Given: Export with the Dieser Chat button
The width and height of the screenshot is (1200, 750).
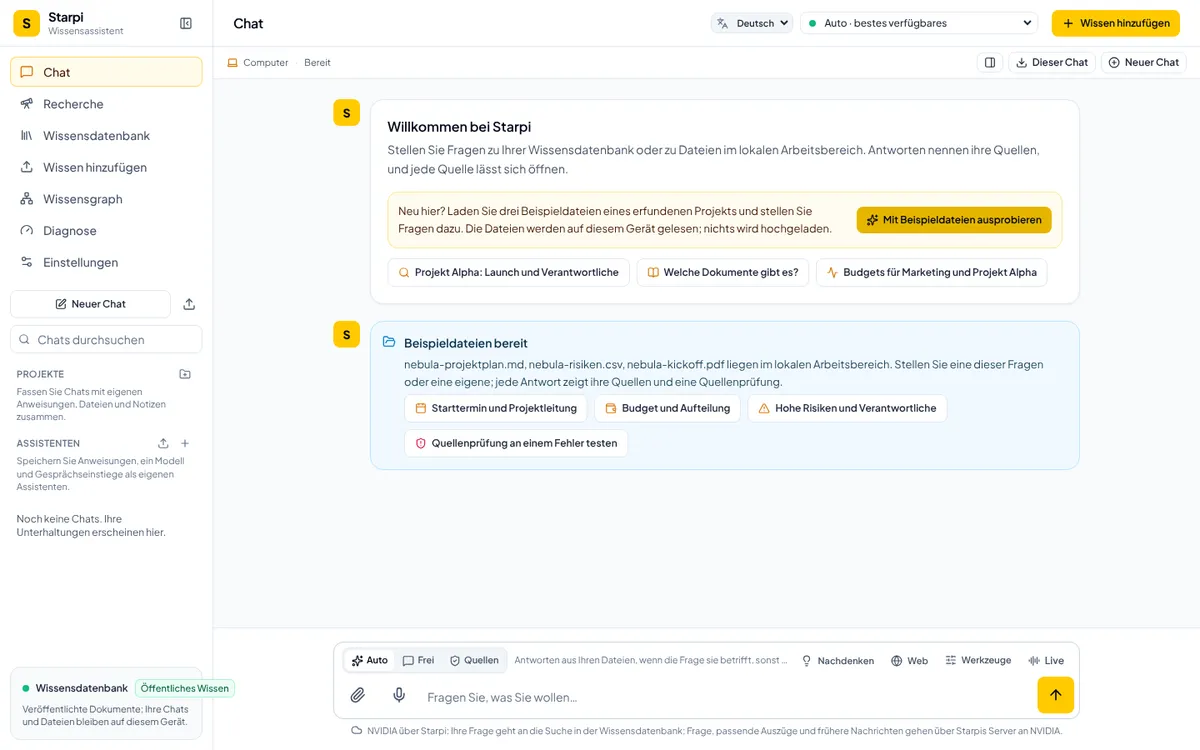Looking at the screenshot, I should tap(1052, 62).
